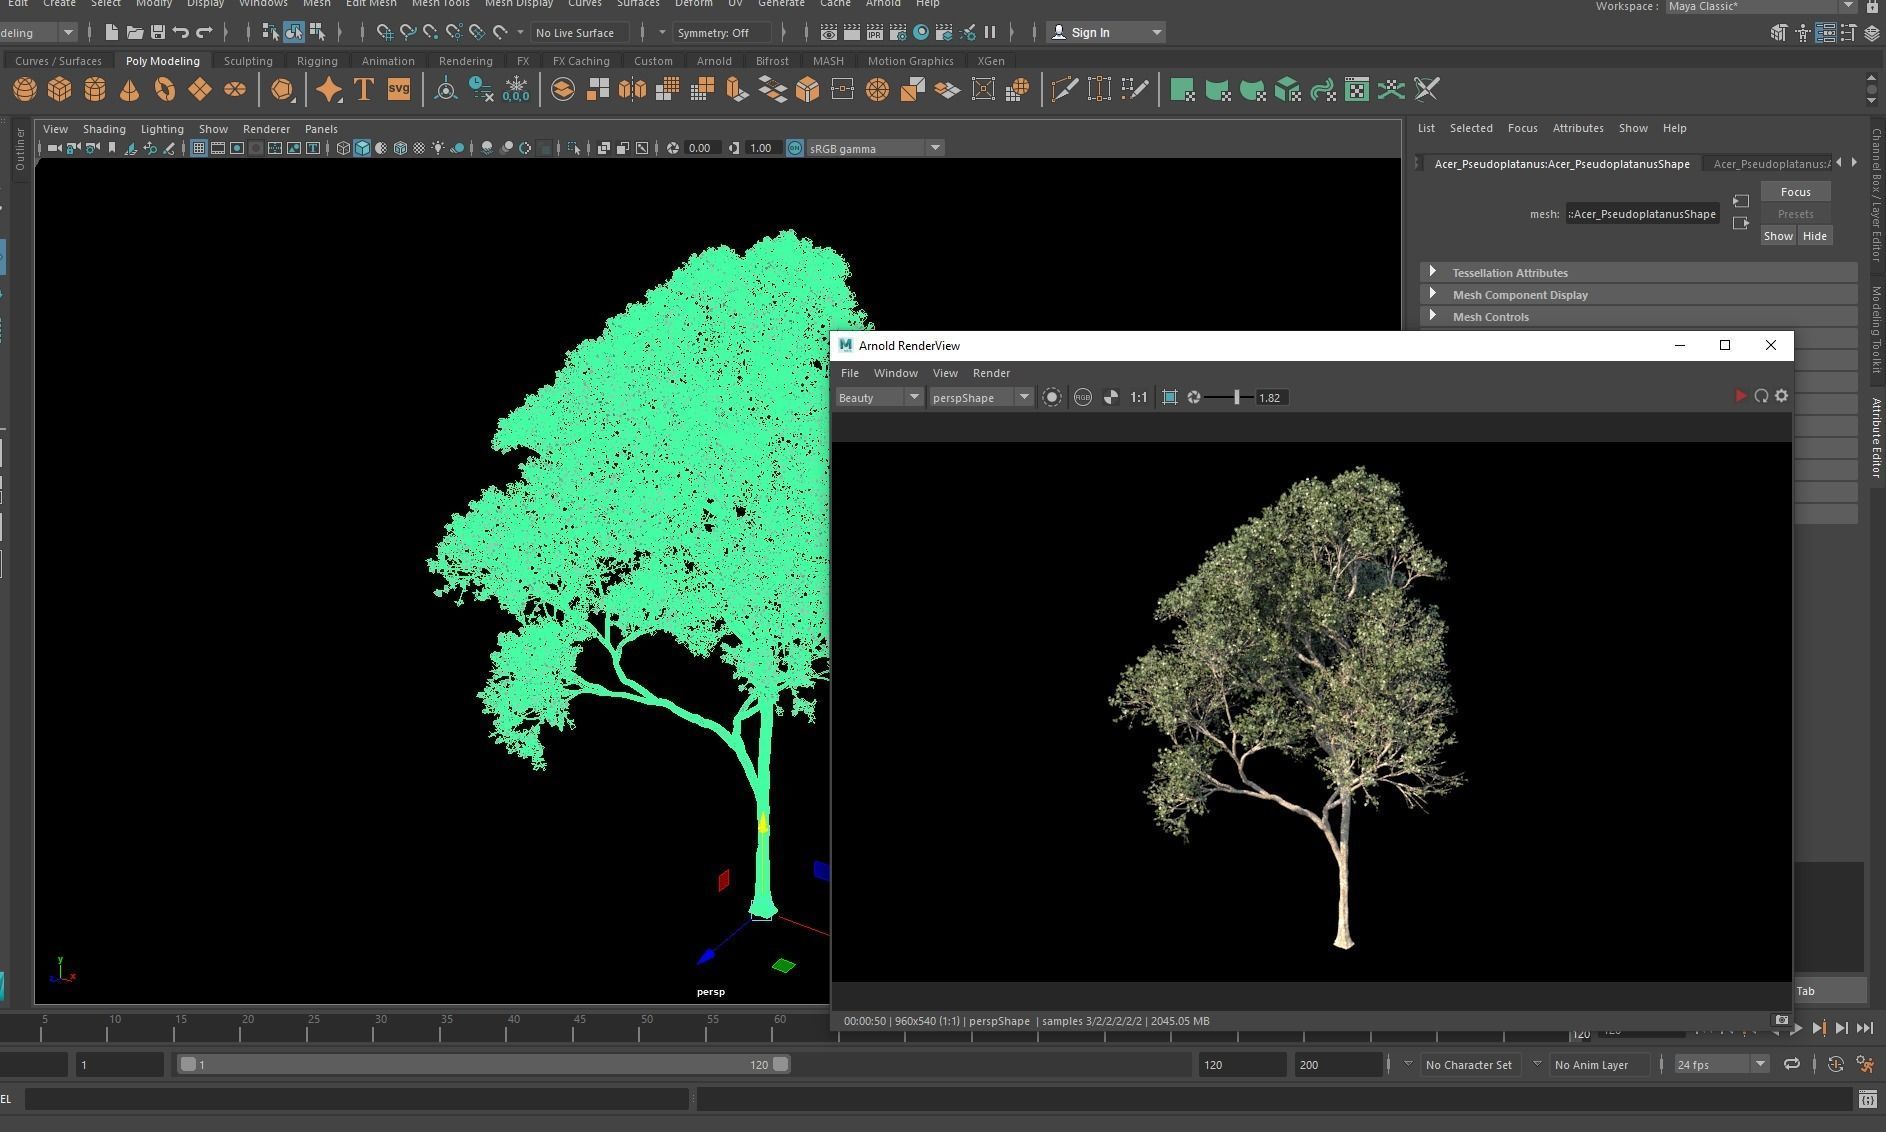Click the Extrude shelf icon

(x=738, y=90)
